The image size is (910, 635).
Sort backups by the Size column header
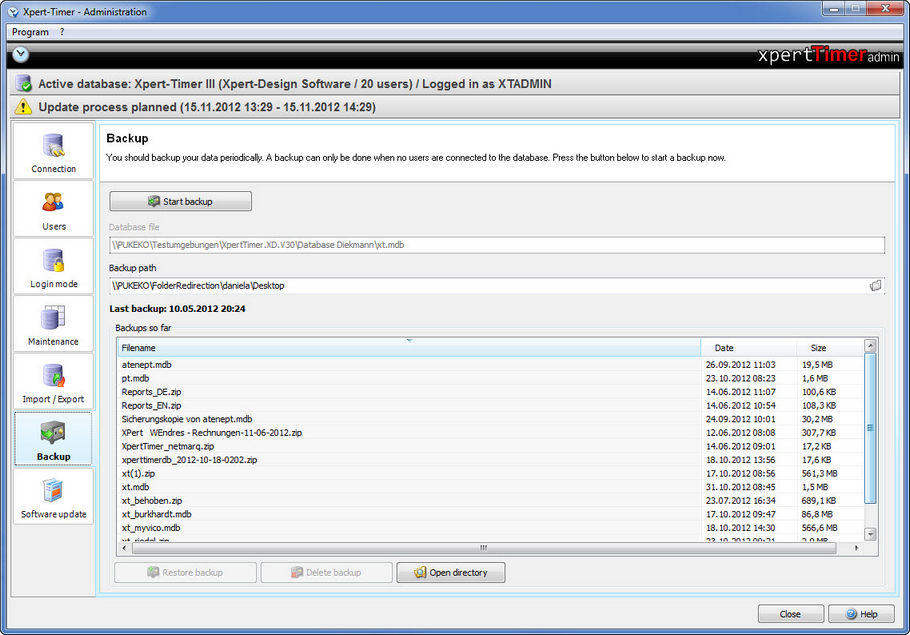point(829,348)
